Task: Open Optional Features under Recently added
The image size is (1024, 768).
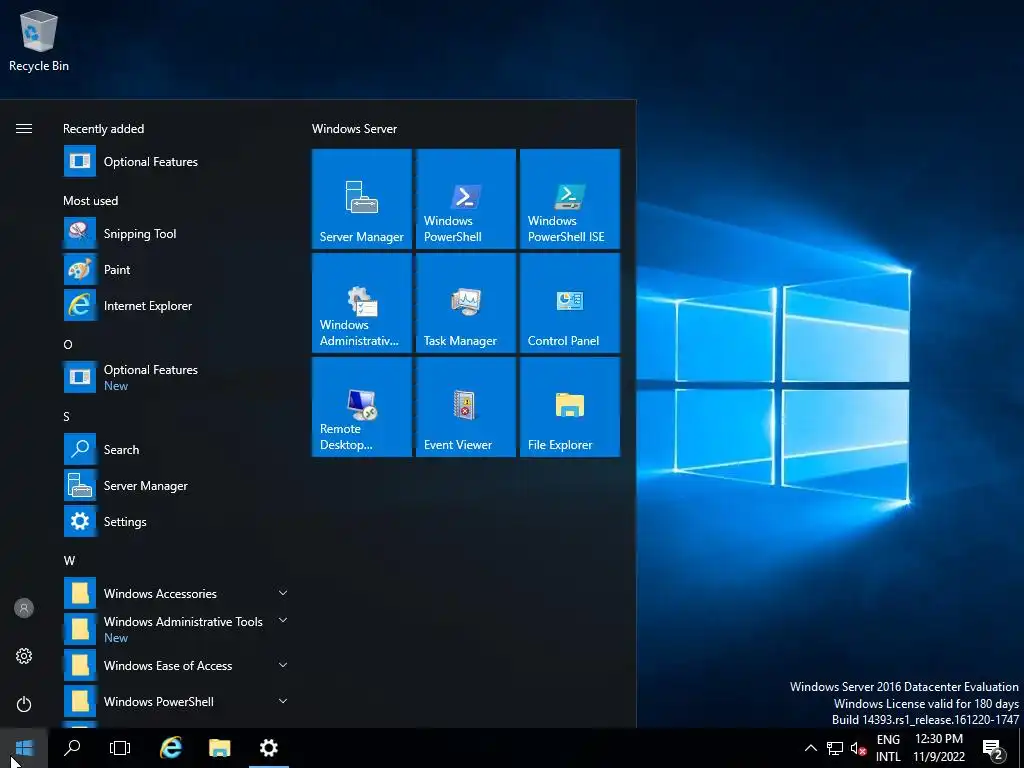Action: [176, 161]
